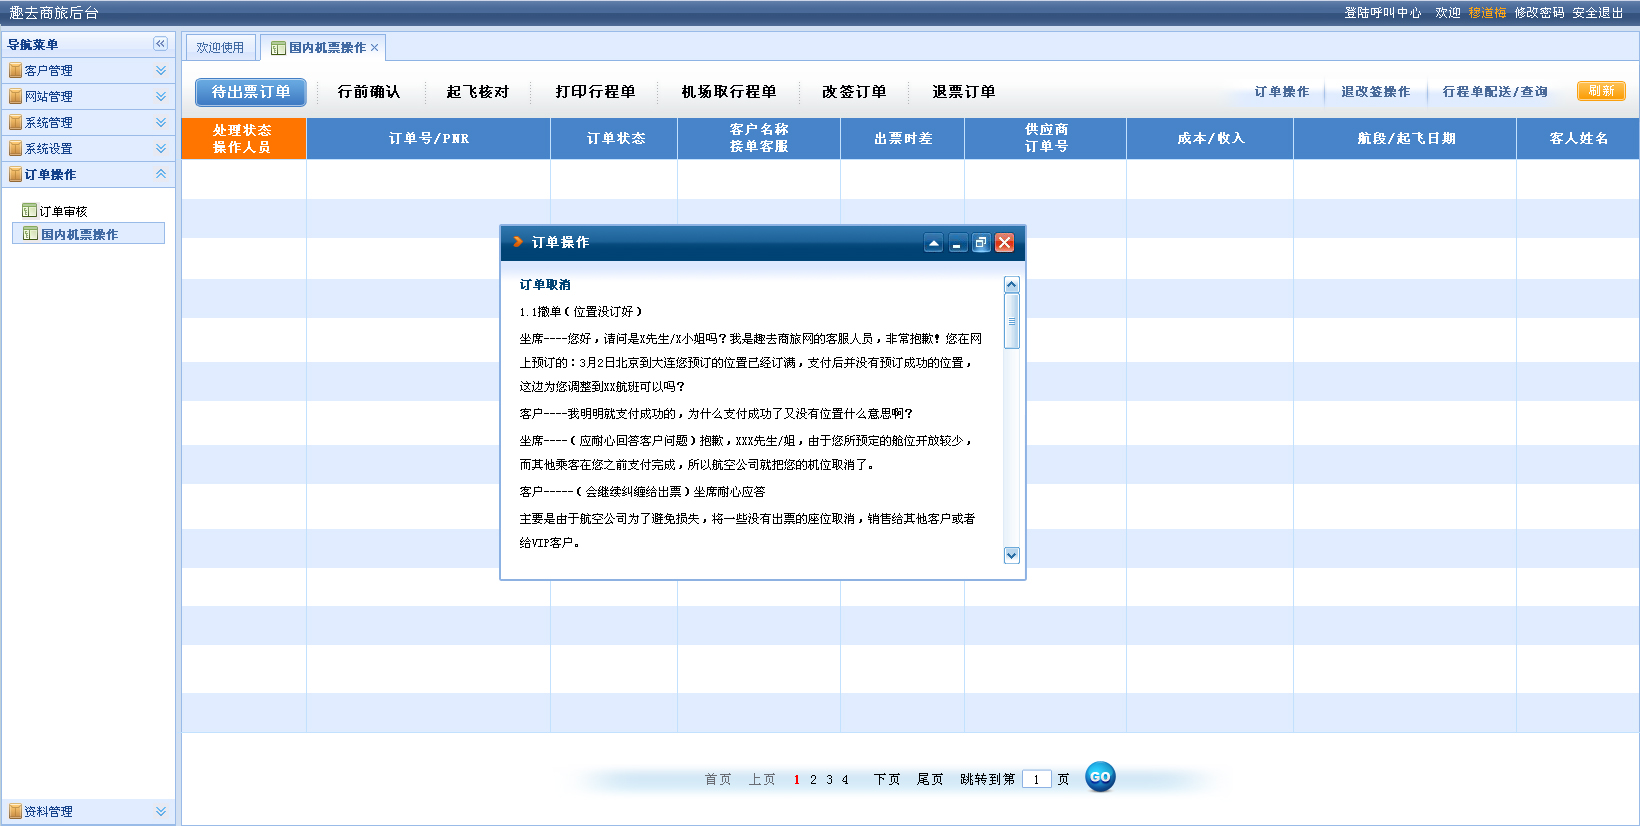Viewport: 1640px width, 826px height.
Task: Switch to the 欢迎使用 tab
Action: tap(220, 48)
